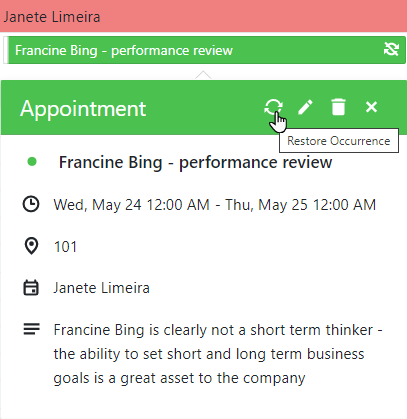The image size is (407, 419).
Task: Click the Restore Occurrence tooltip label
Action: click(x=339, y=141)
